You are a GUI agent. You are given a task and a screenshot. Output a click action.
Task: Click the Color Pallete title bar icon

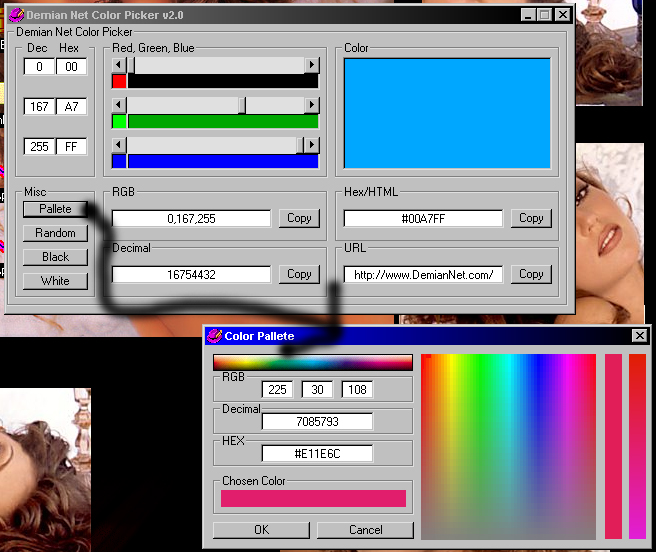pyautogui.click(x=213, y=336)
